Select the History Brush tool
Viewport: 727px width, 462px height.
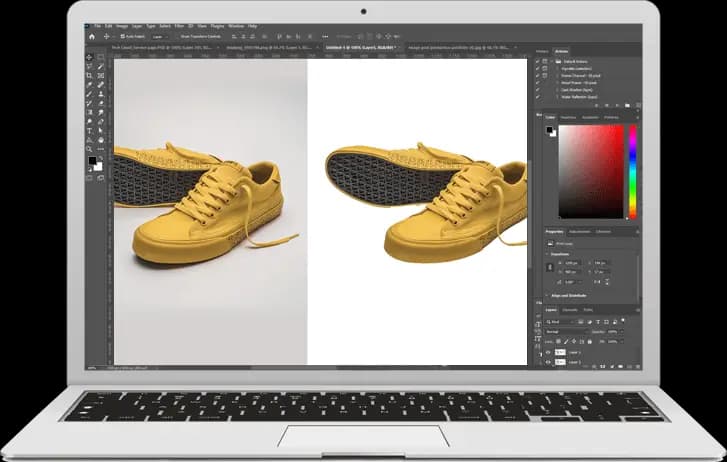(x=89, y=103)
